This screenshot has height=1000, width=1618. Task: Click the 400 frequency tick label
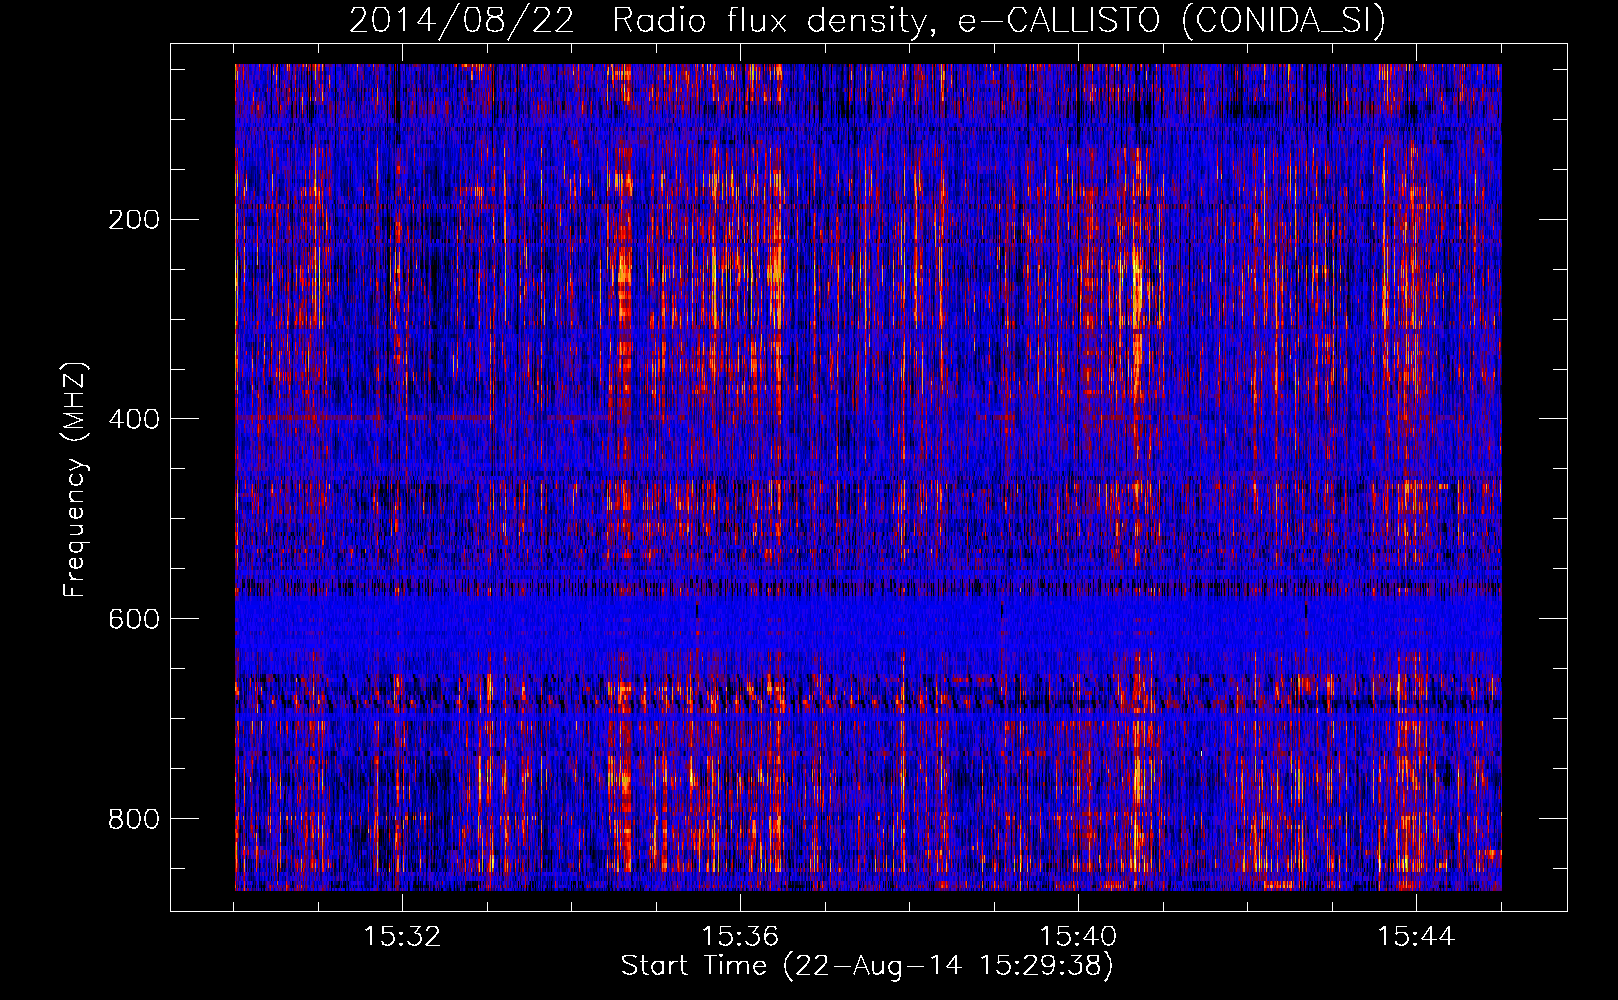point(134,419)
